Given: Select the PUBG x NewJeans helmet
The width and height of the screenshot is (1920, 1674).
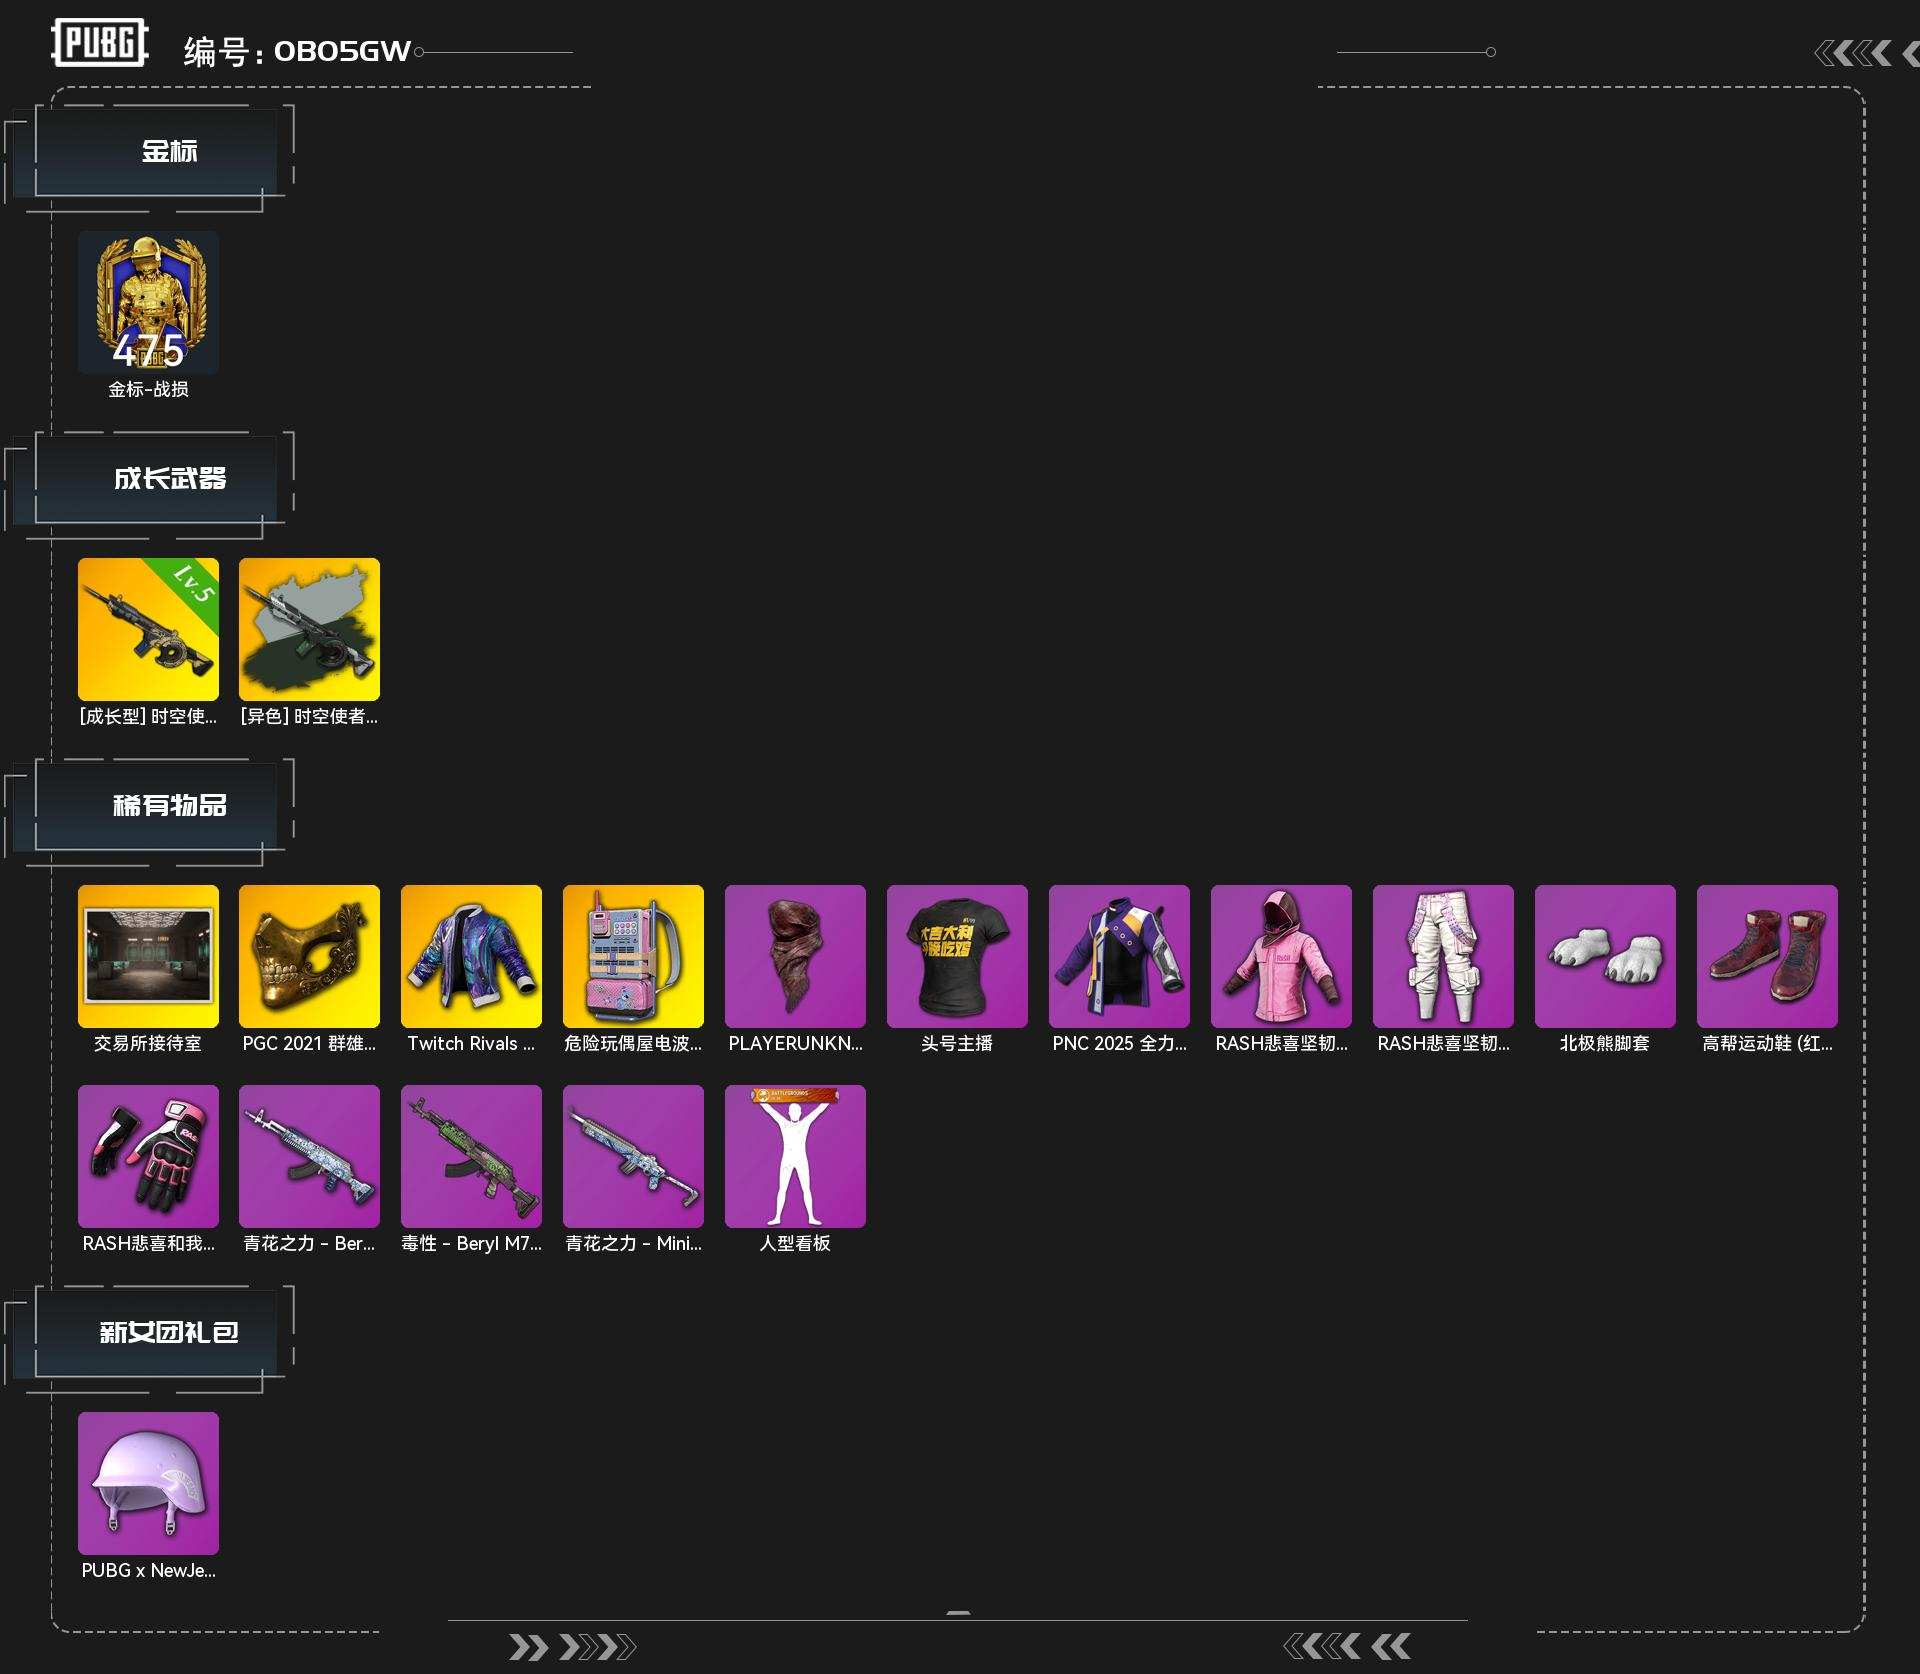Looking at the screenshot, I should pyautogui.click(x=148, y=1483).
